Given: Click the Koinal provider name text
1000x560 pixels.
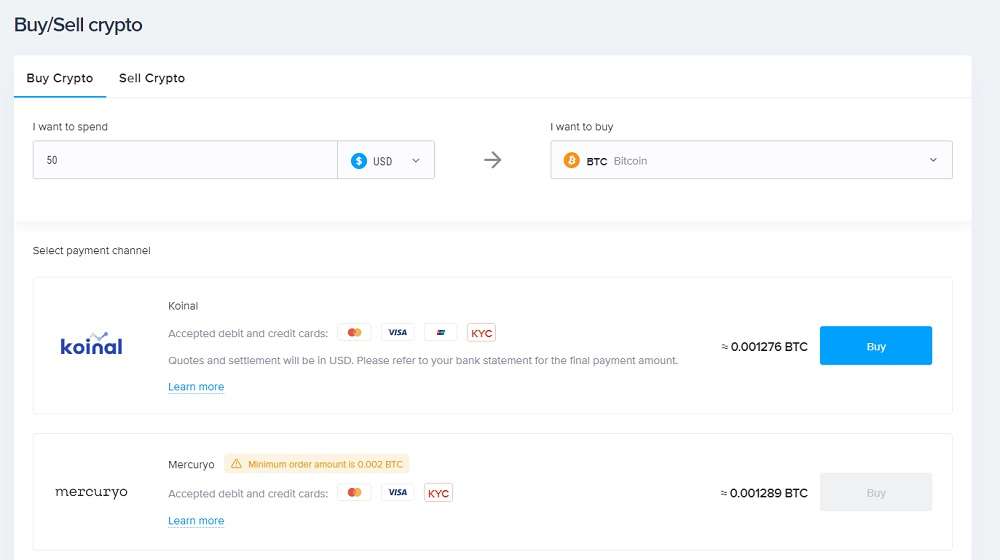Looking at the screenshot, I should pos(183,306).
